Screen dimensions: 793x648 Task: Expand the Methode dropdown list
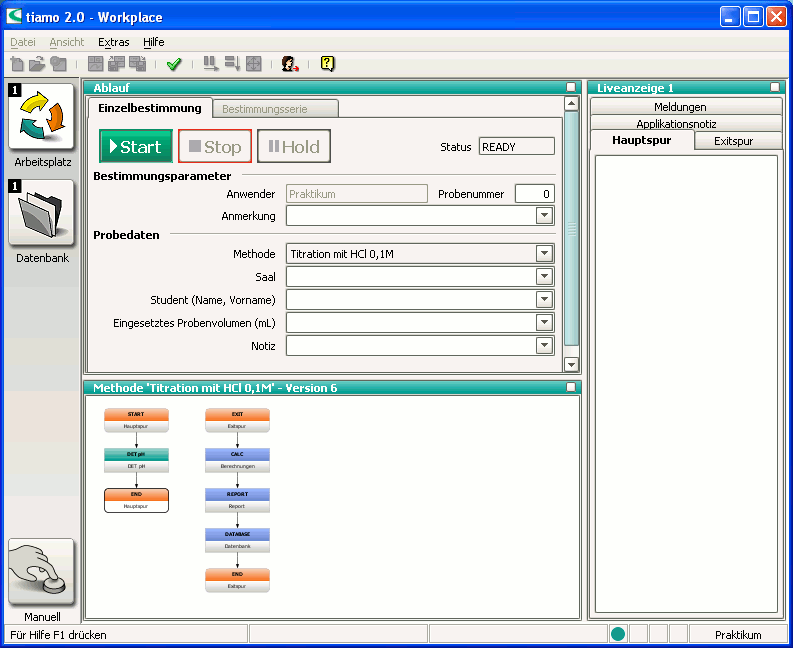(544, 254)
